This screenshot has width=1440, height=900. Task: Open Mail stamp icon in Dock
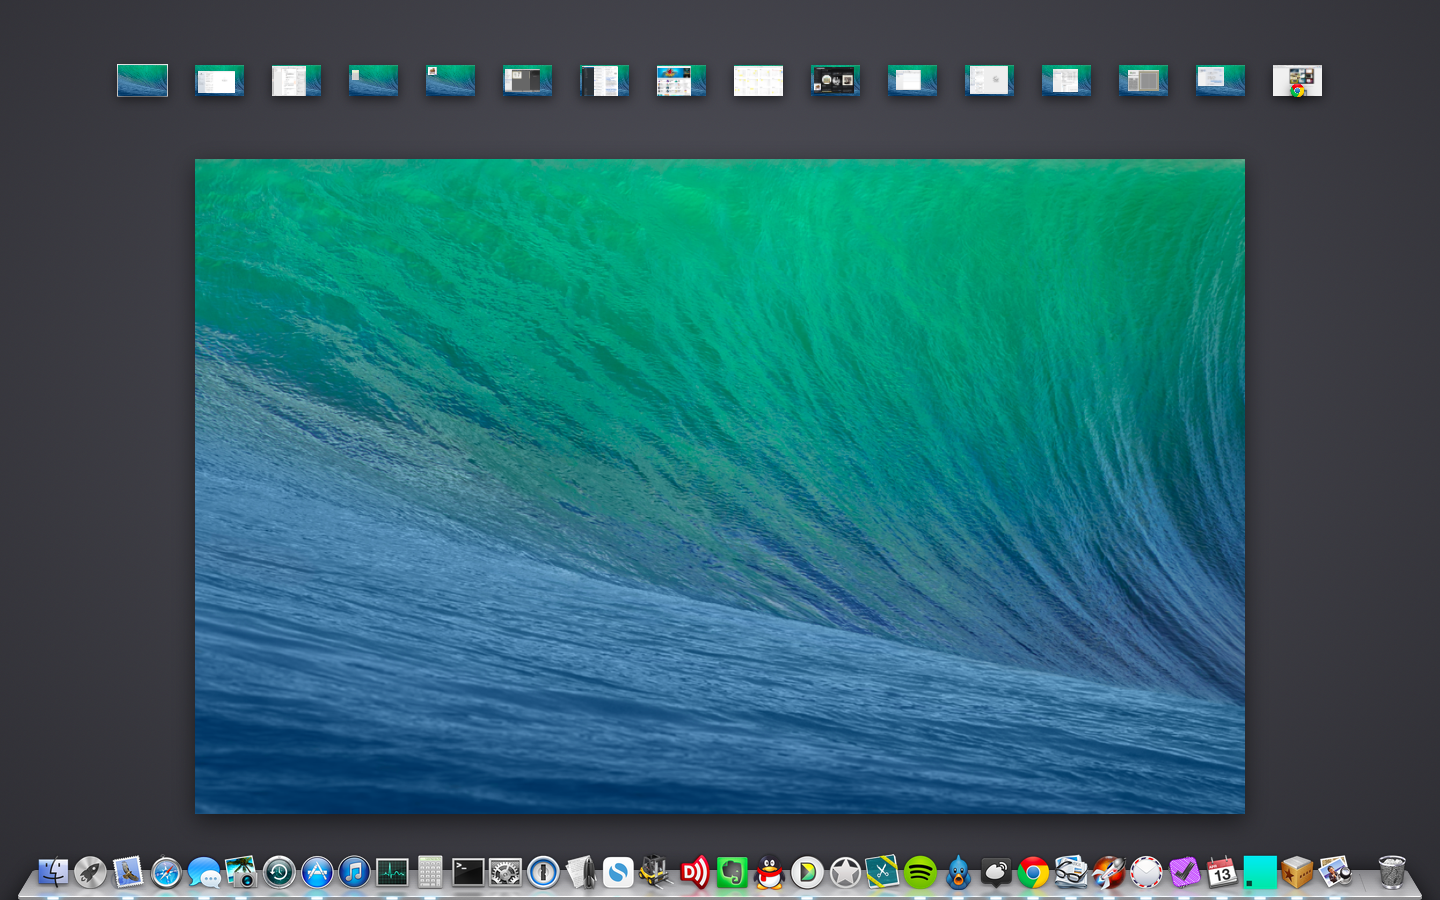click(x=128, y=872)
